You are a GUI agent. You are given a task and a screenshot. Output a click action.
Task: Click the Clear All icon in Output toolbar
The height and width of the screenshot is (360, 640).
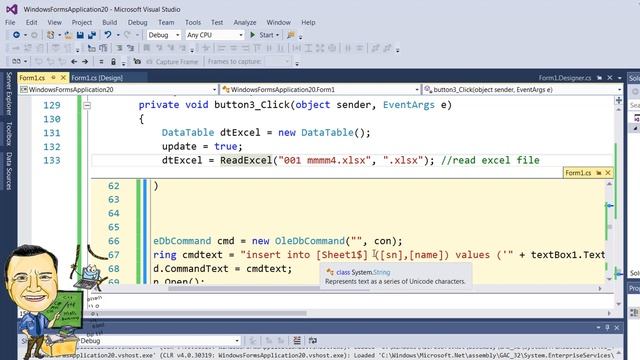297,340
